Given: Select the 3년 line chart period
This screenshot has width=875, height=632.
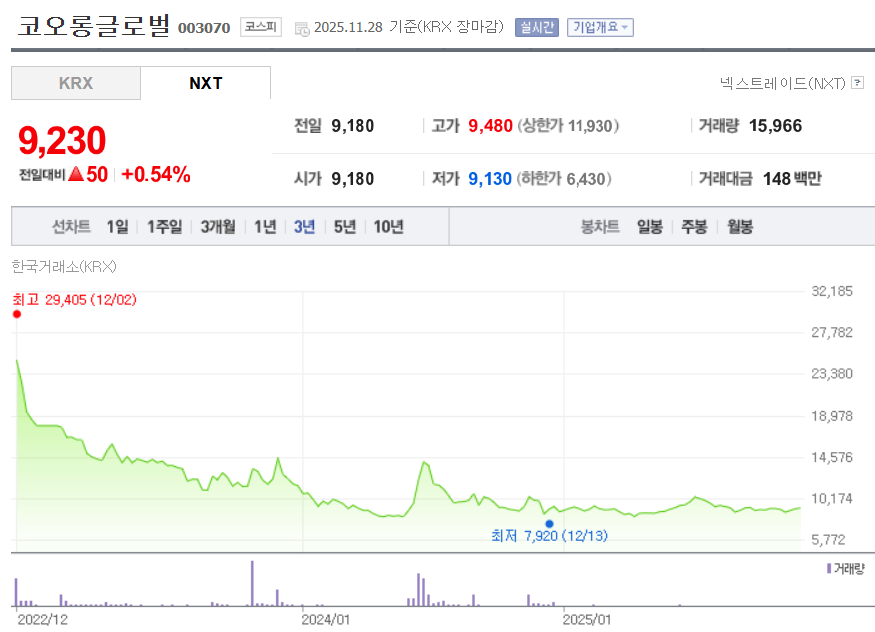Looking at the screenshot, I should click(x=304, y=226).
